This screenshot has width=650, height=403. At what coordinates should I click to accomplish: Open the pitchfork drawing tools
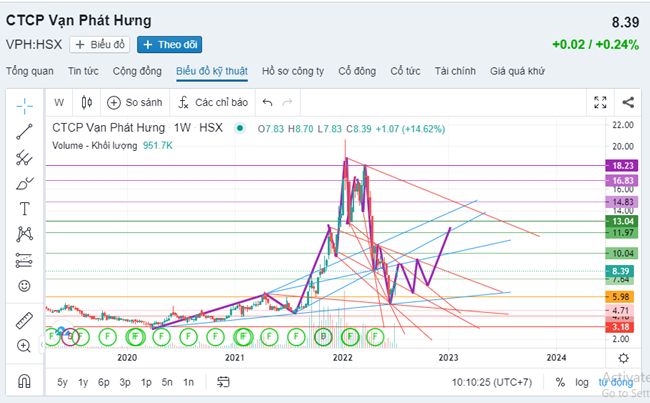coord(24,157)
